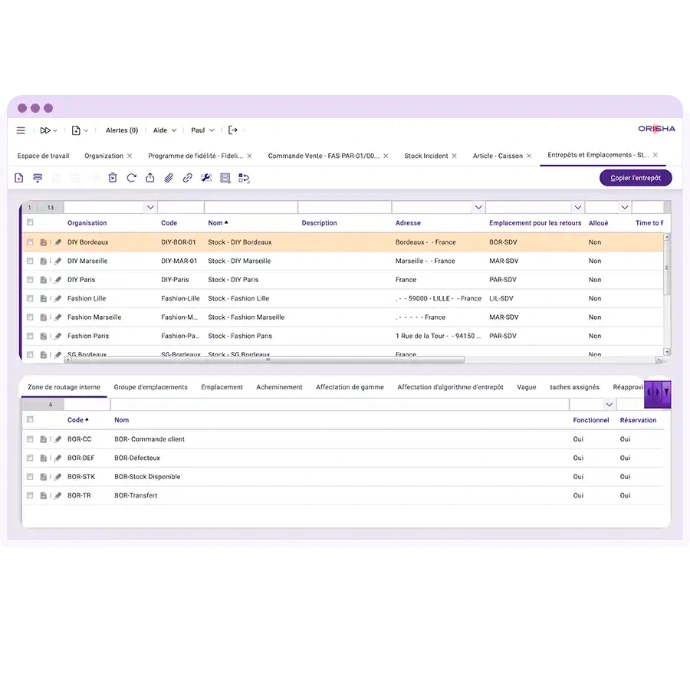690x690 pixels.
Task: Click the Alertes (0) link
Action: (122, 130)
